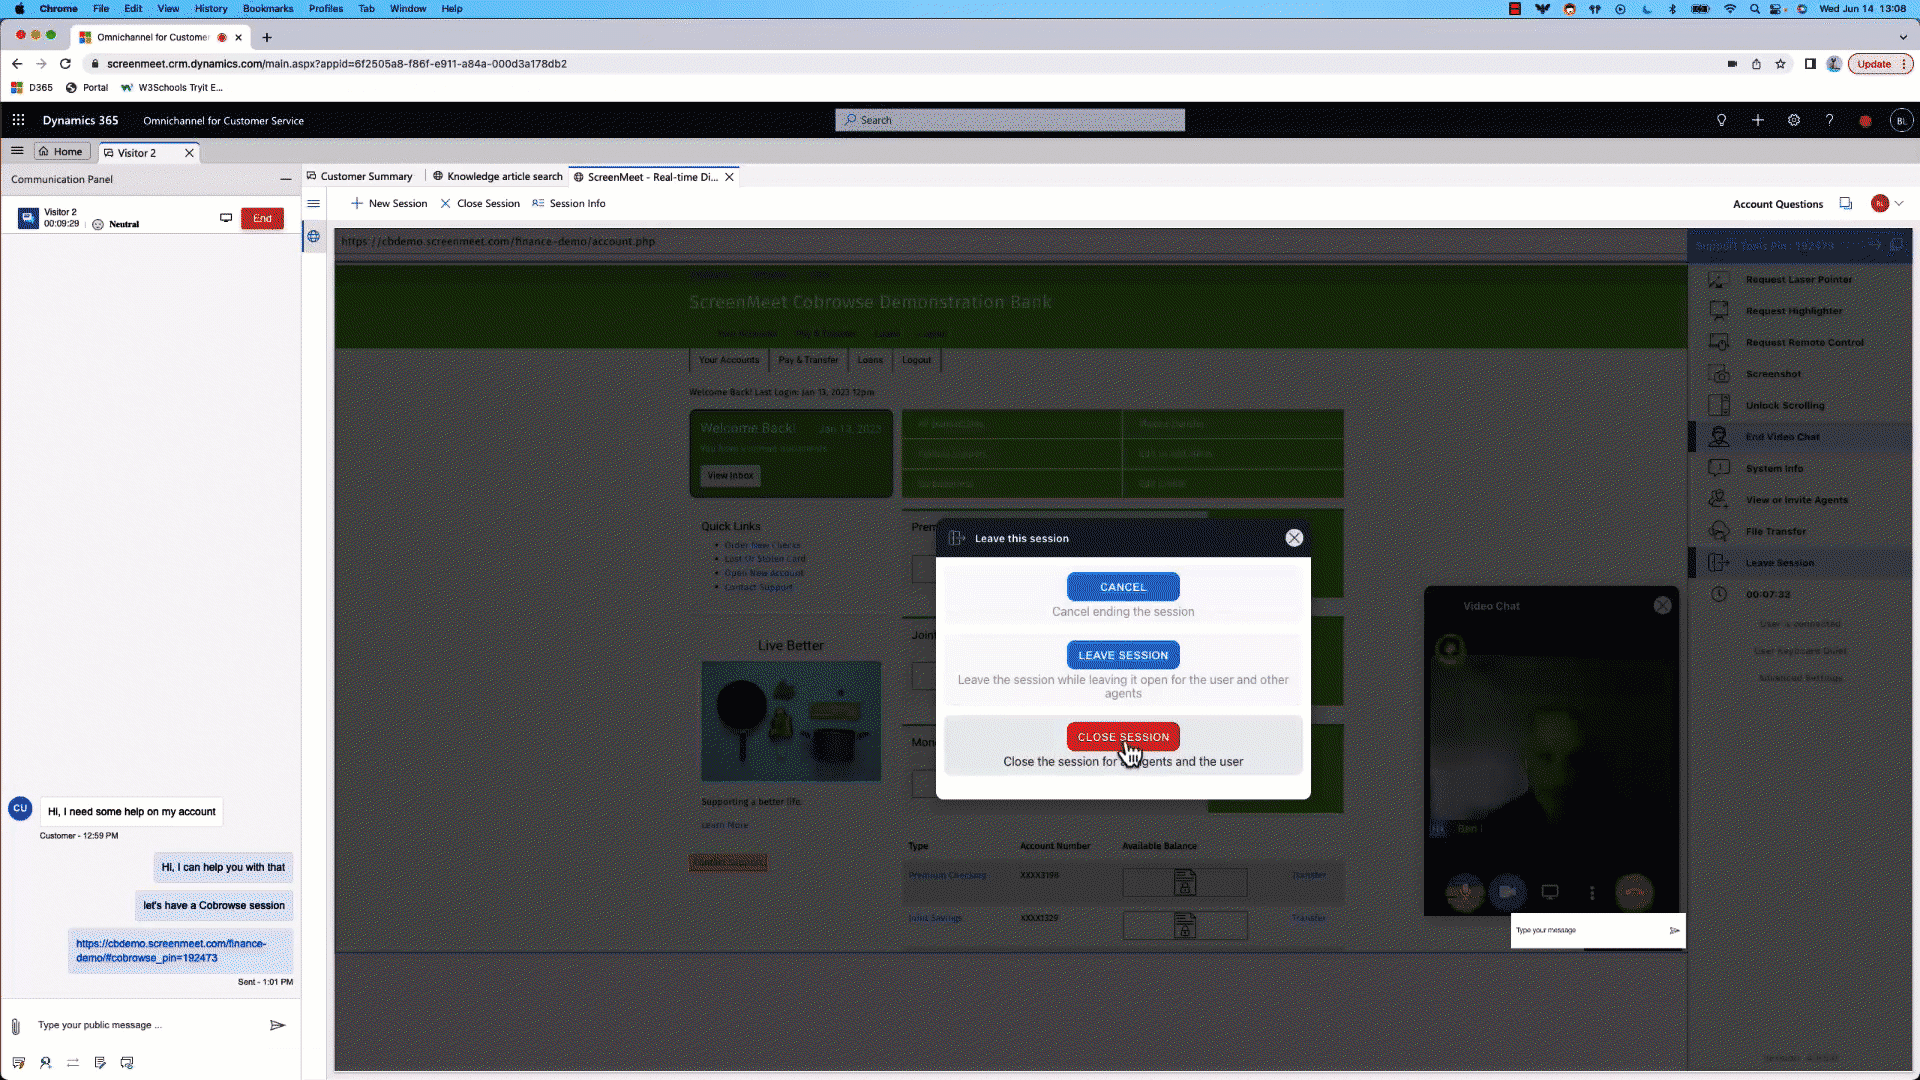Select the System Info icon

tap(1718, 467)
